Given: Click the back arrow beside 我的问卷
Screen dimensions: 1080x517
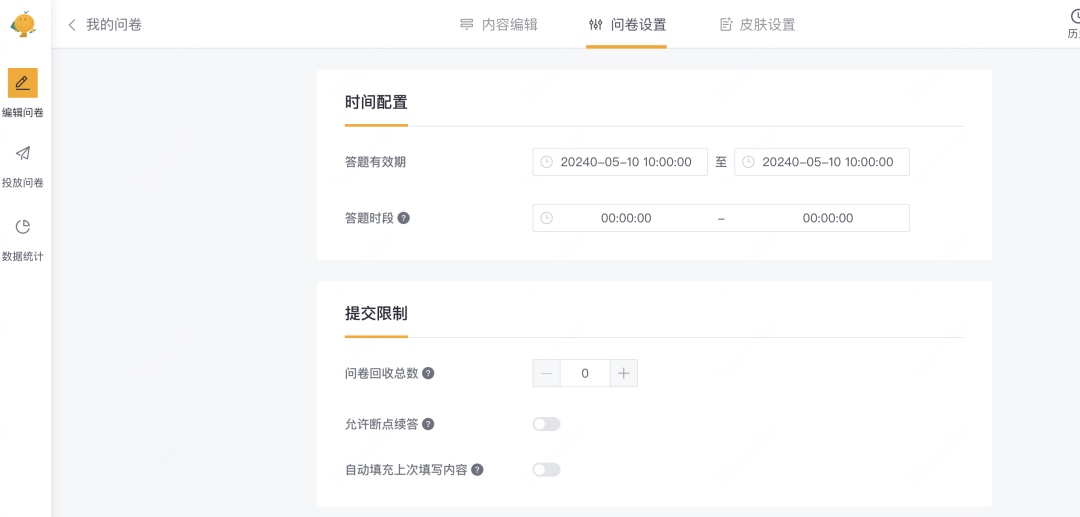Looking at the screenshot, I should pos(72,25).
